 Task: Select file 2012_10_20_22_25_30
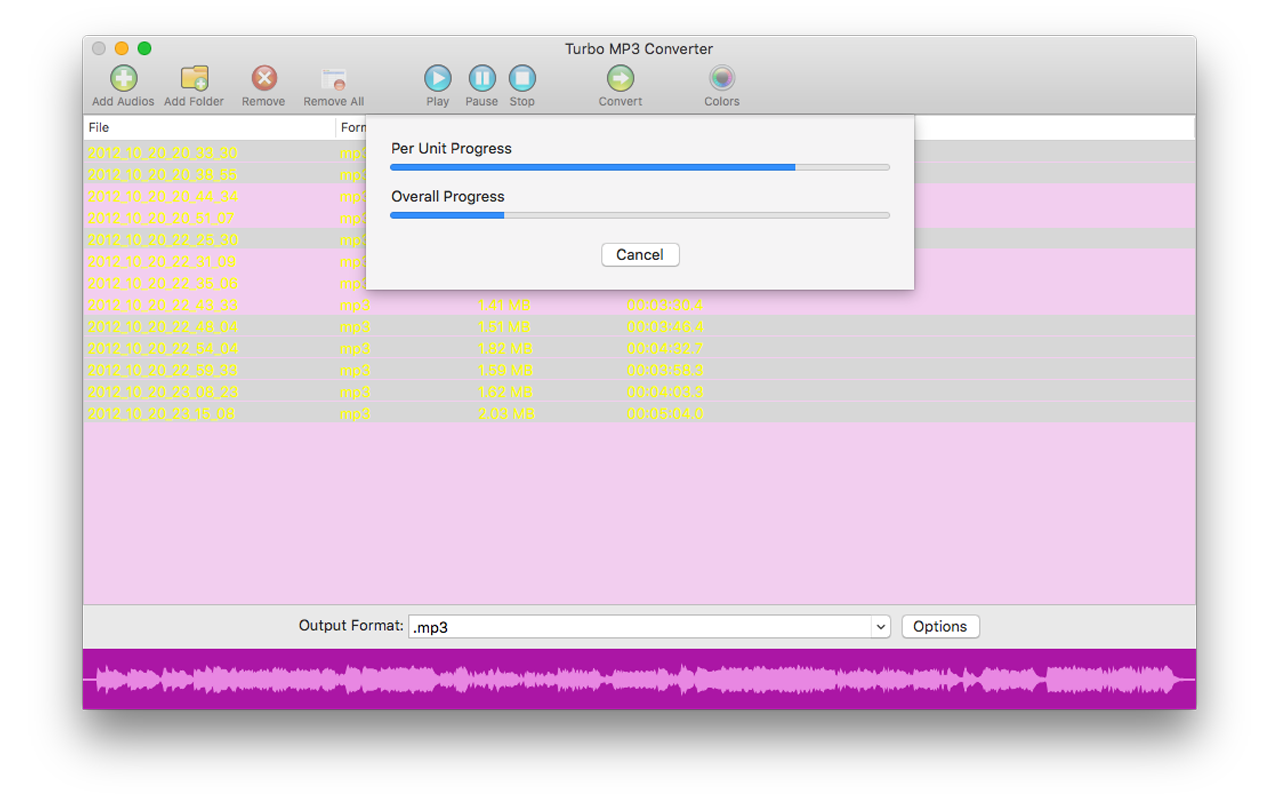(x=163, y=240)
